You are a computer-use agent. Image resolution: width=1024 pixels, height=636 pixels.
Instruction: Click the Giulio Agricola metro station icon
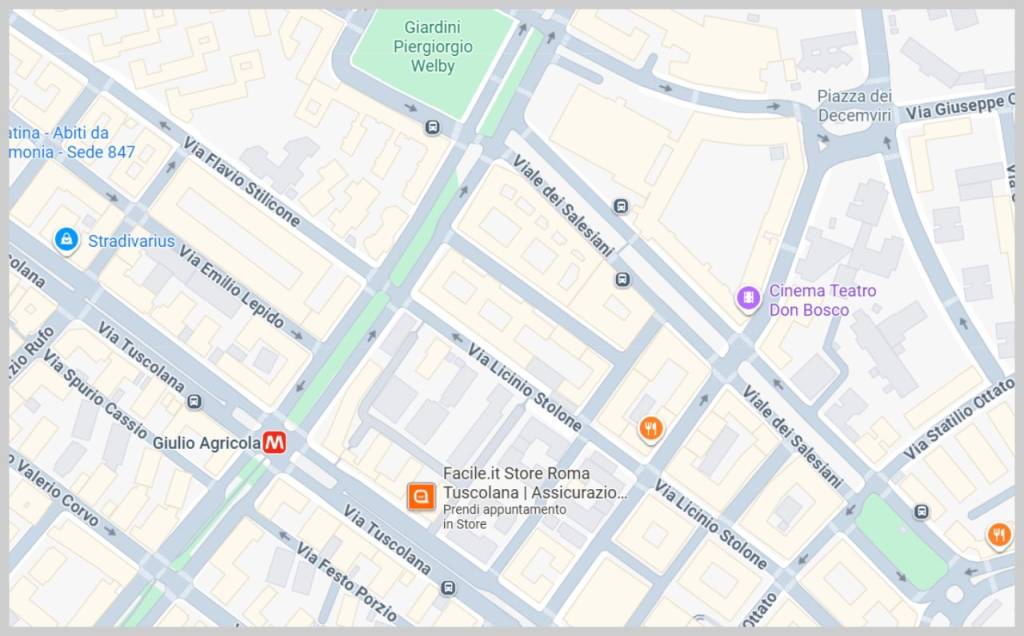tap(274, 443)
